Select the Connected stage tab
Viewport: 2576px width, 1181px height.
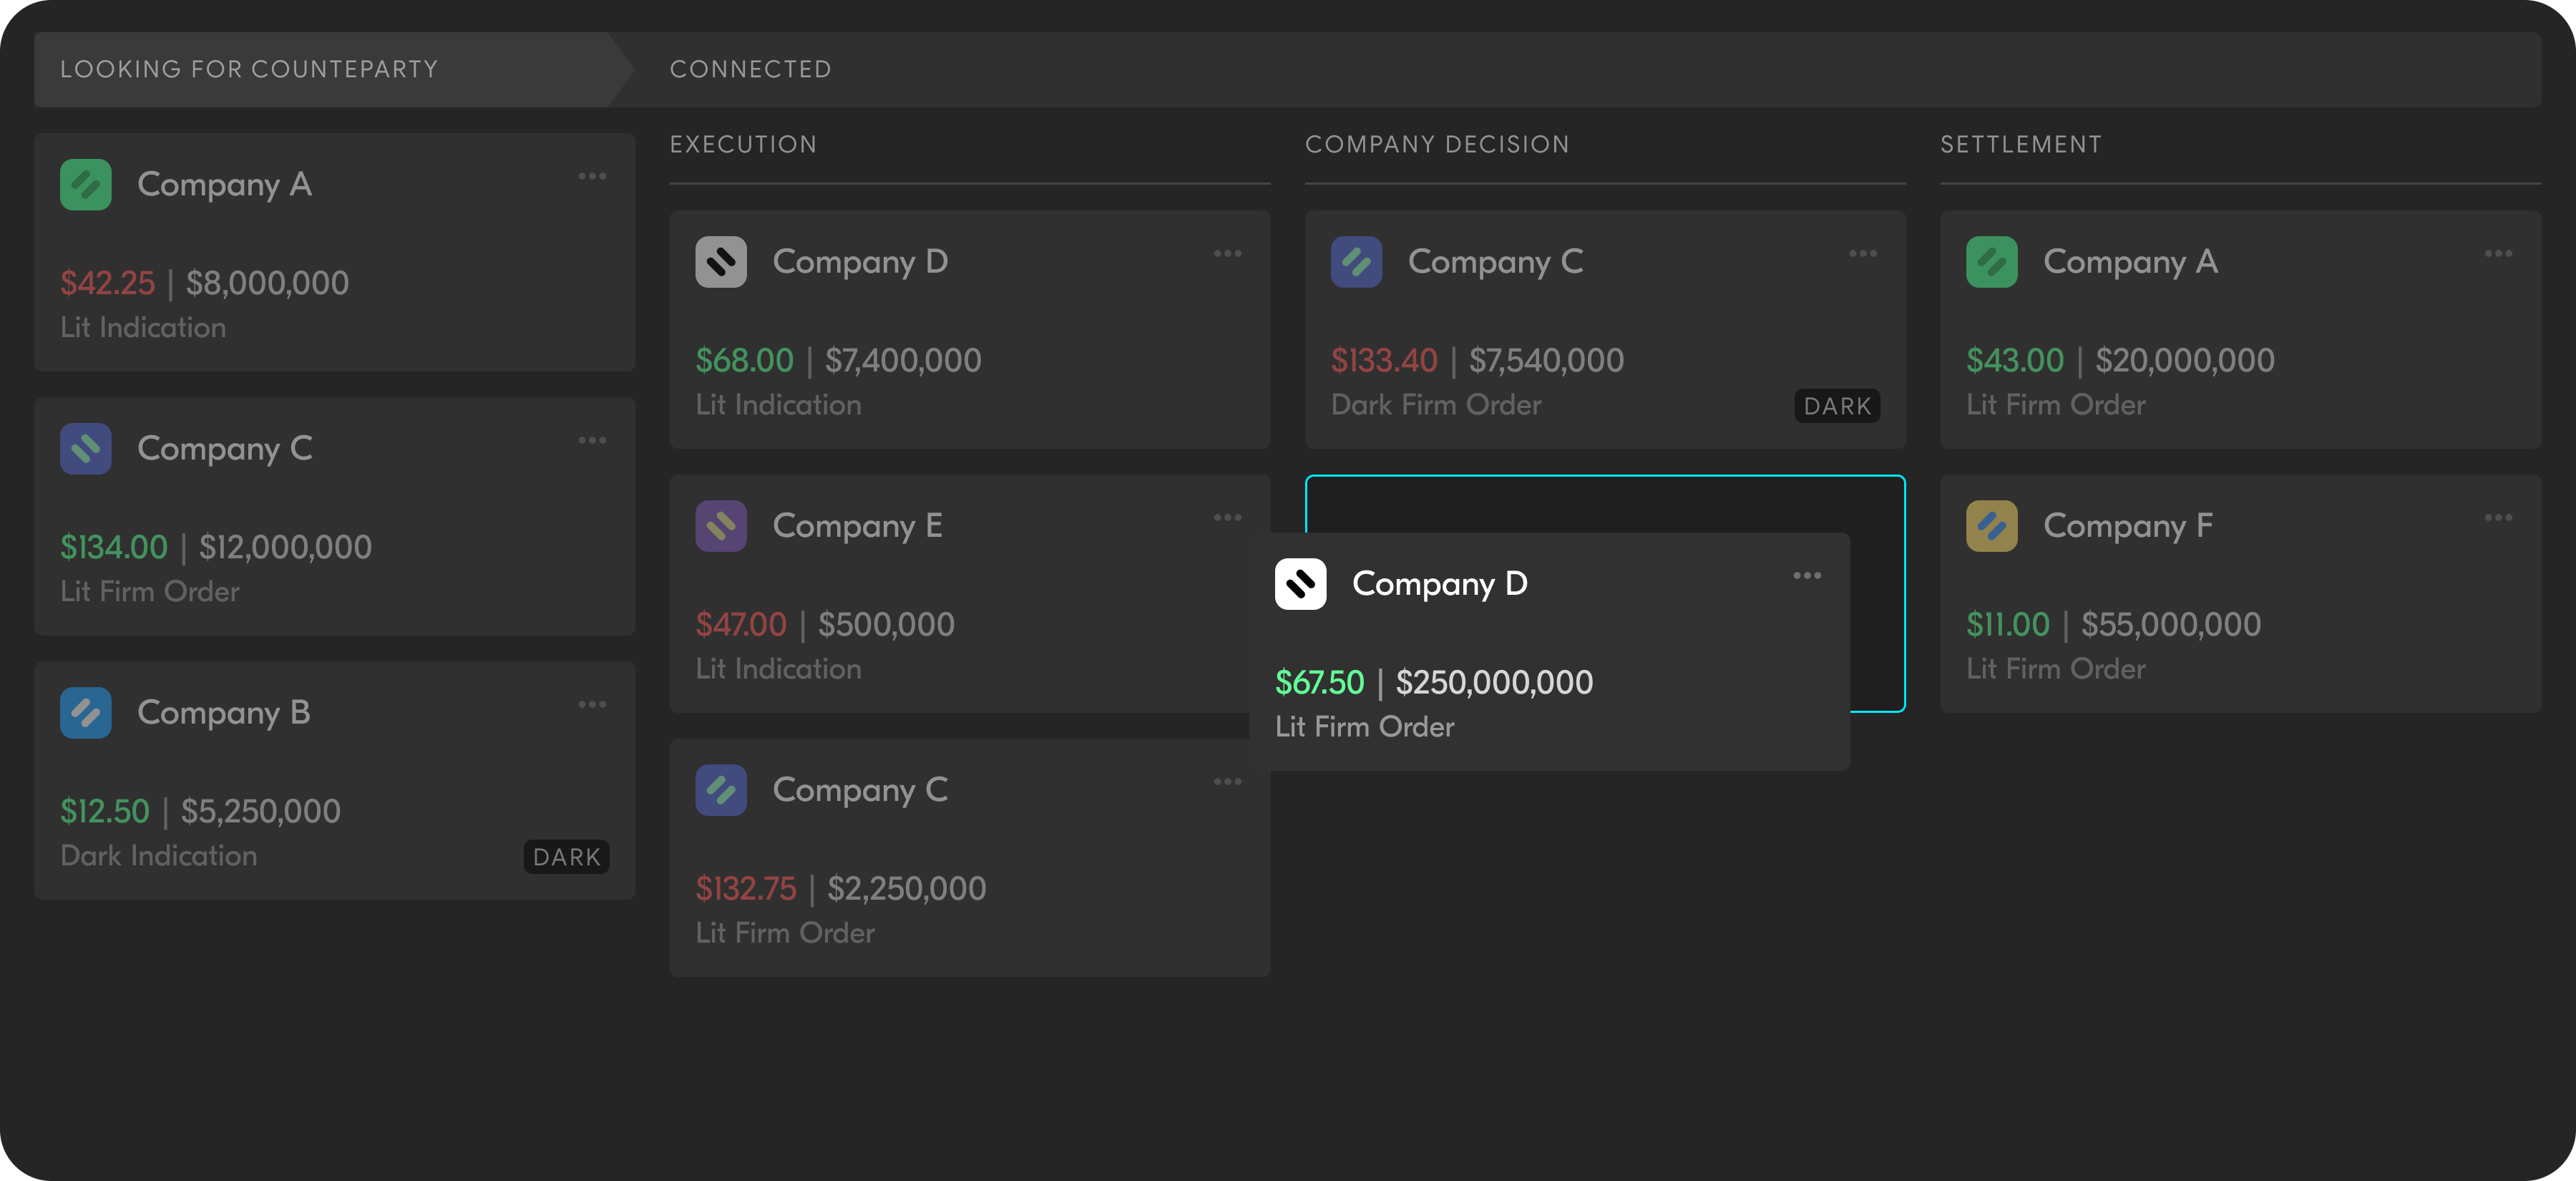point(750,69)
